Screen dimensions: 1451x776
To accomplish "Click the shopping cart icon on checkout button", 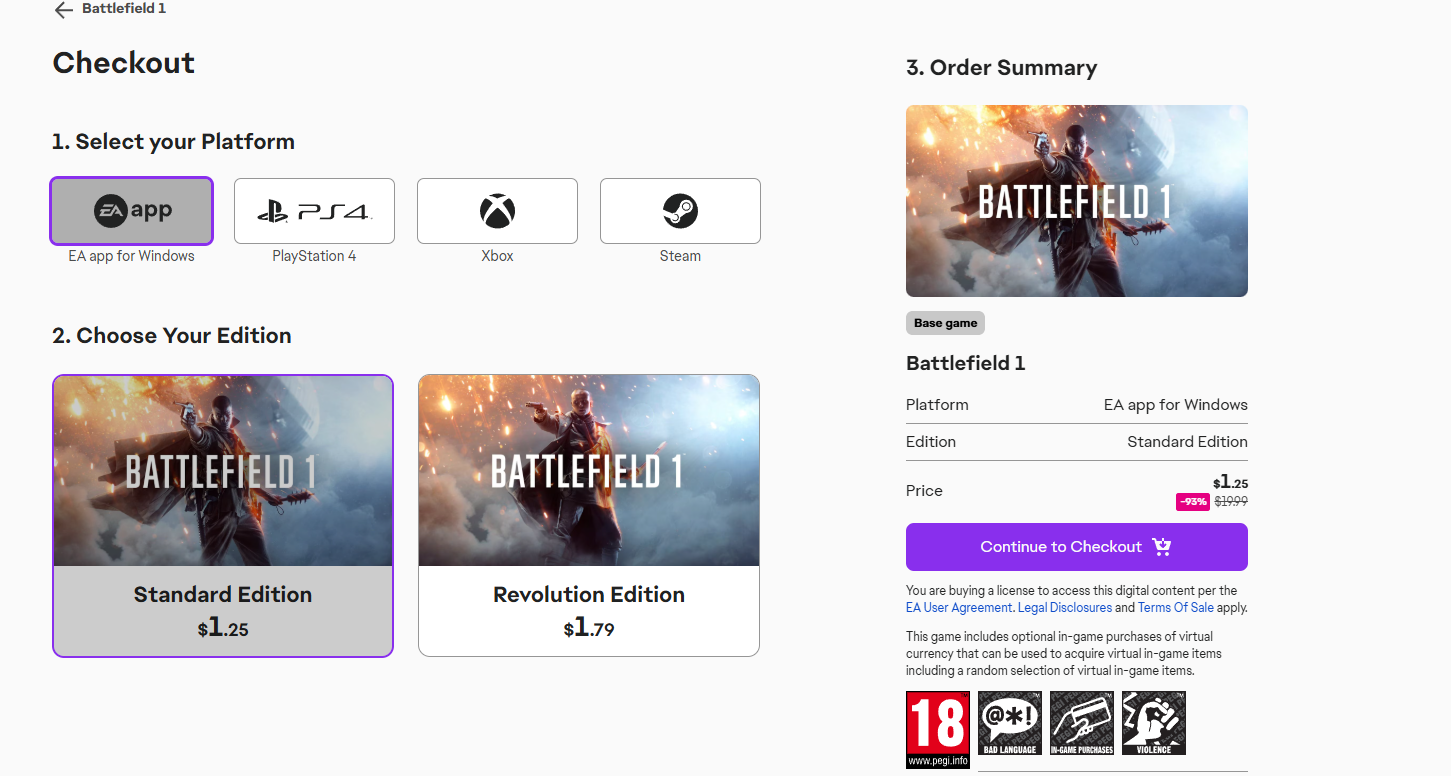I will click(x=1161, y=547).
